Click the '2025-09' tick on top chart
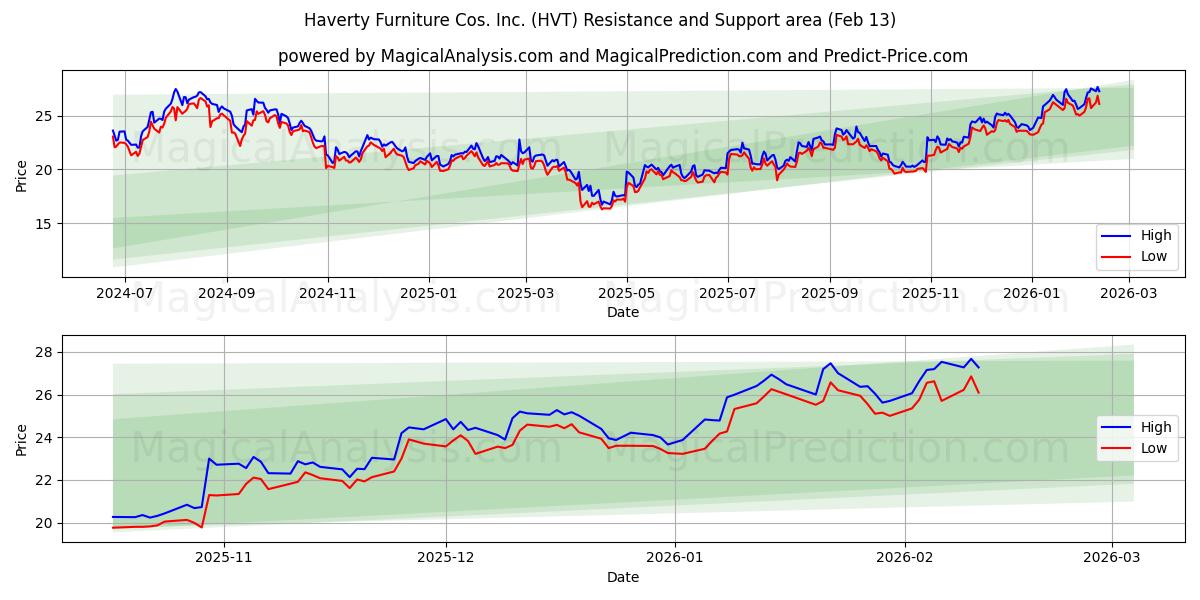This screenshot has height=600, width=1200. pos(829,294)
